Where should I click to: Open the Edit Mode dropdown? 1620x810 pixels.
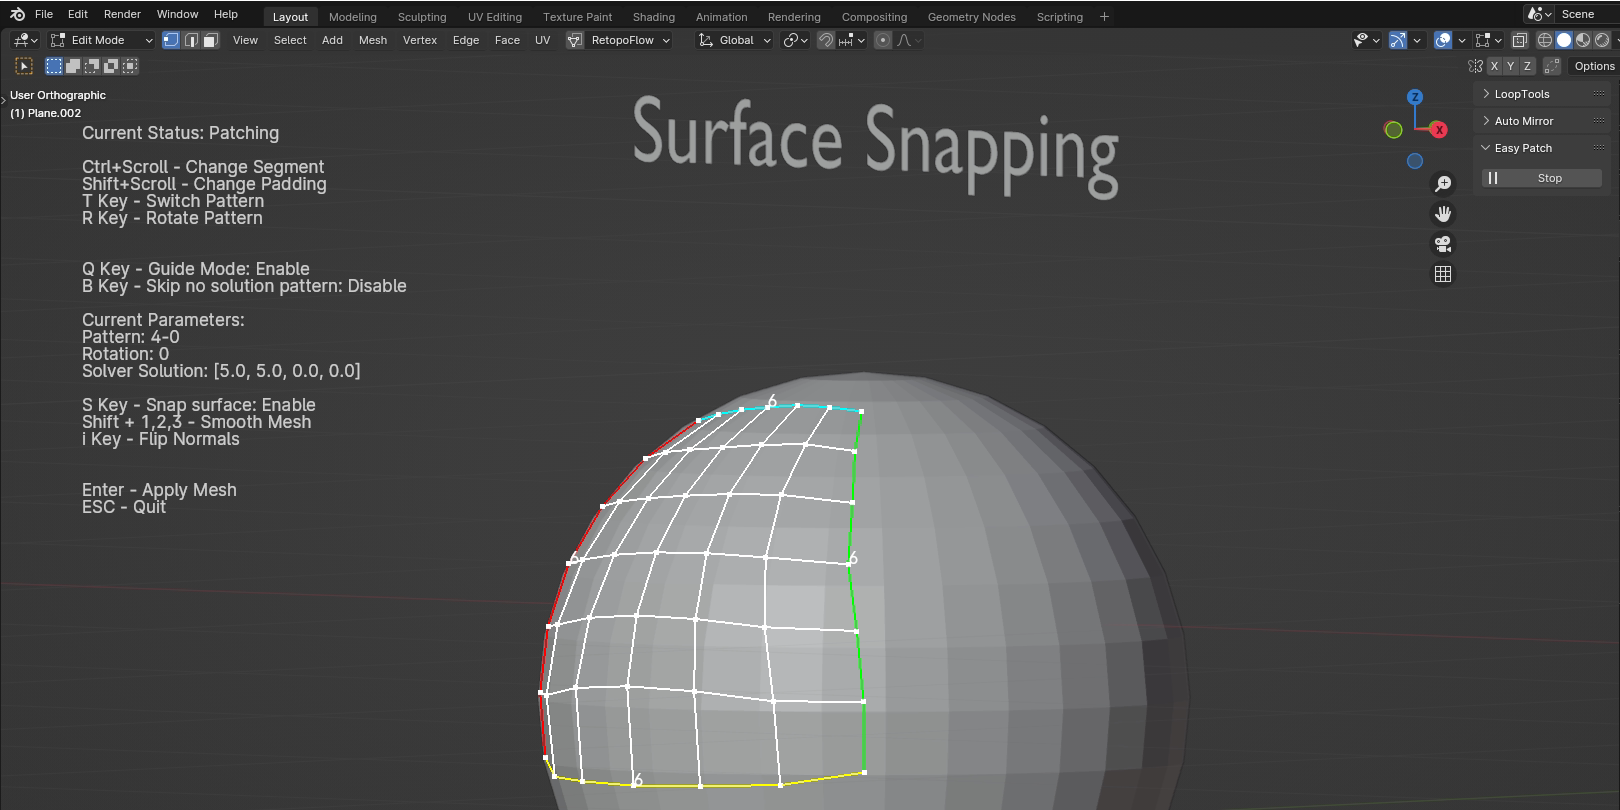coord(102,40)
